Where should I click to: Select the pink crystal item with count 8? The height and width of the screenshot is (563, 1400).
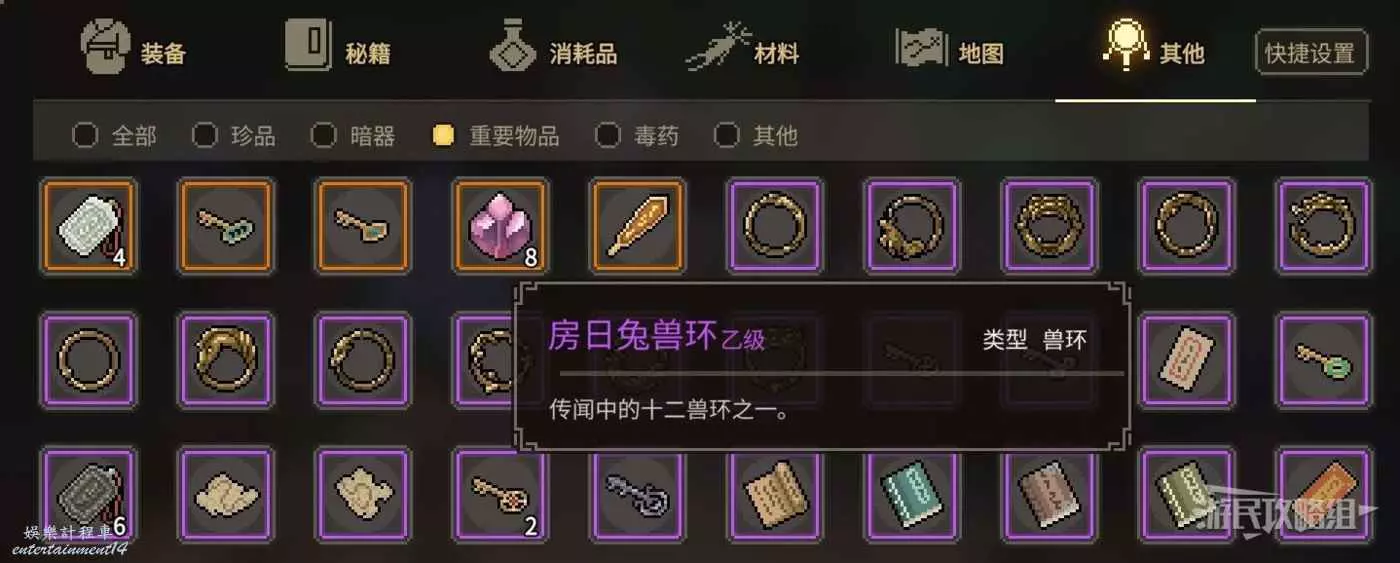499,226
